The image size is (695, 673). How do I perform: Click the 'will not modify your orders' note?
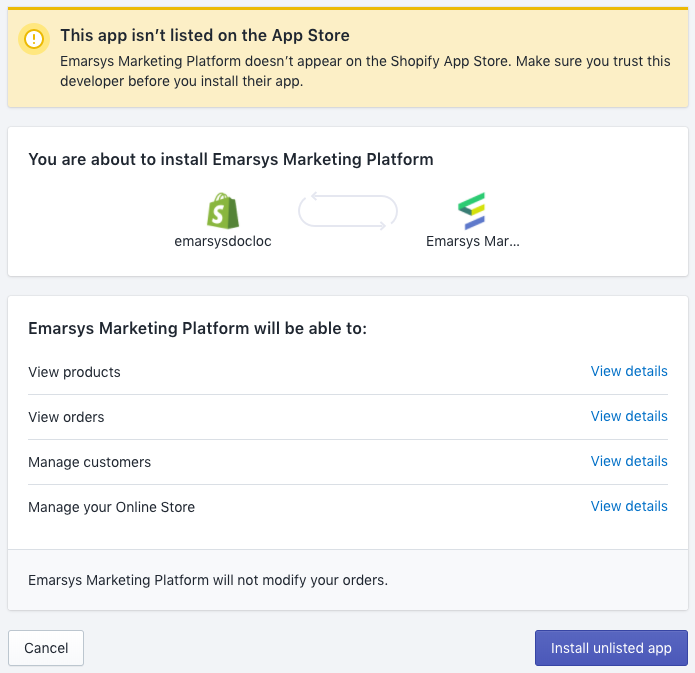(x=208, y=580)
